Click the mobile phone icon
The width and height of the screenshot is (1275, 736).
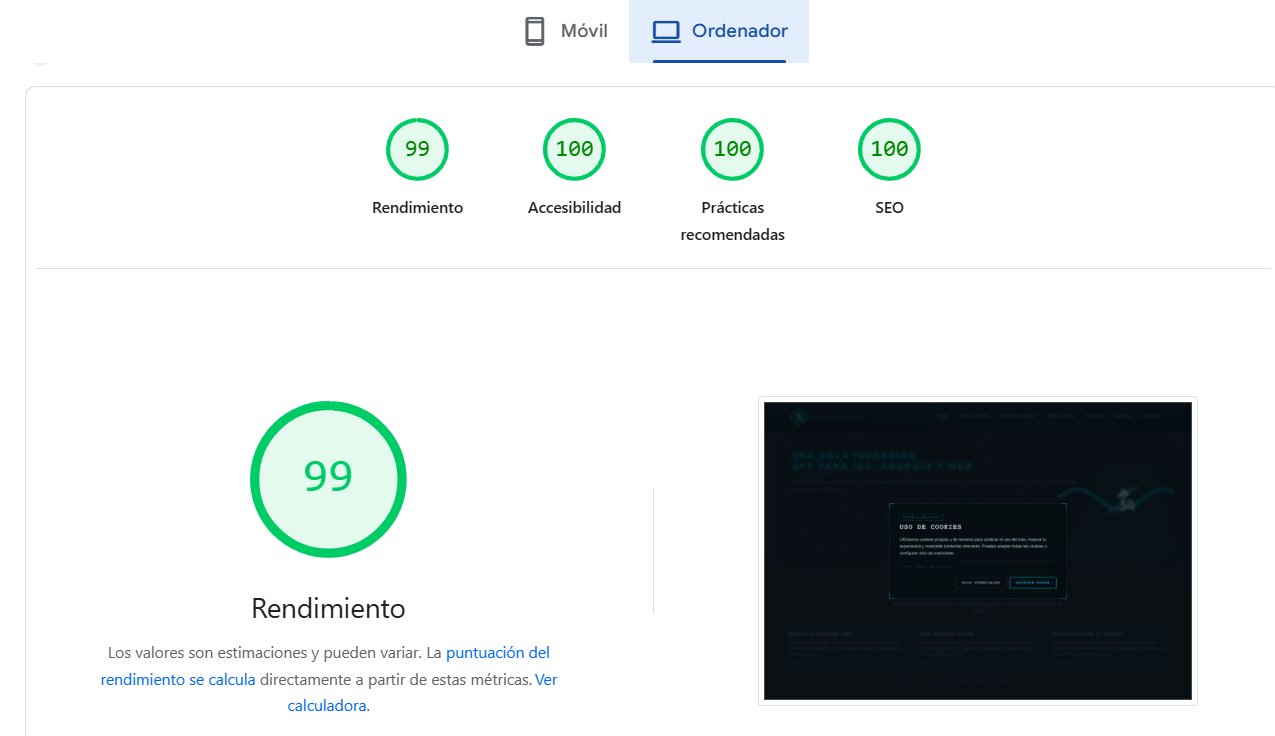point(535,31)
